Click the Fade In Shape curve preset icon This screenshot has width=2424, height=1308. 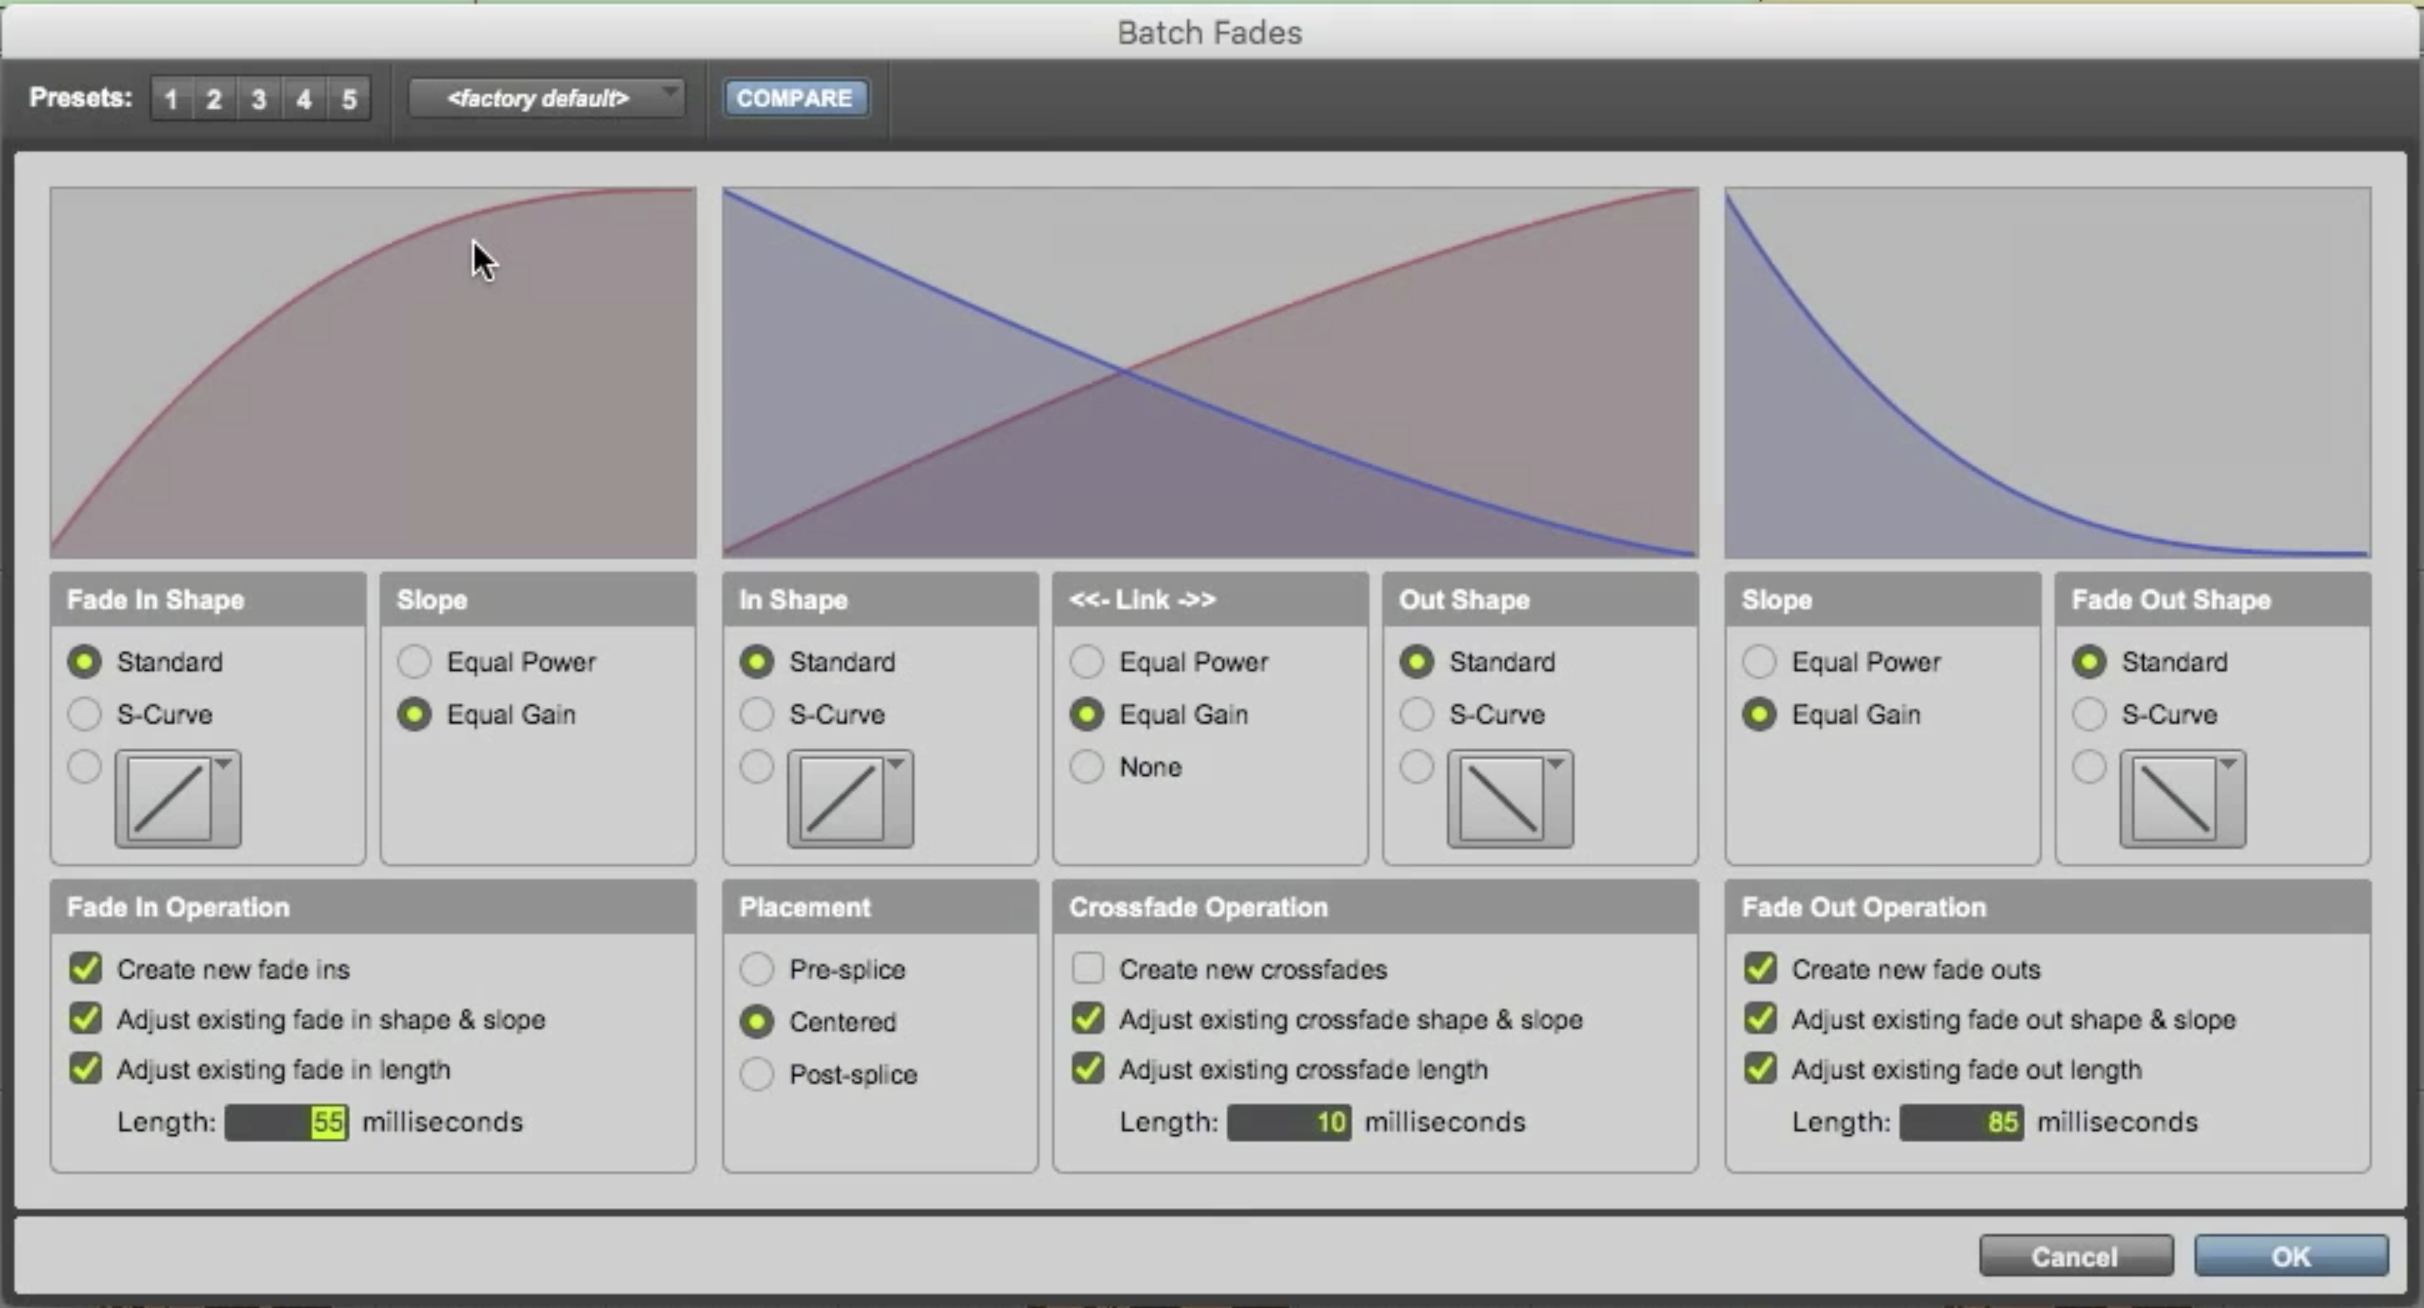click(x=169, y=798)
